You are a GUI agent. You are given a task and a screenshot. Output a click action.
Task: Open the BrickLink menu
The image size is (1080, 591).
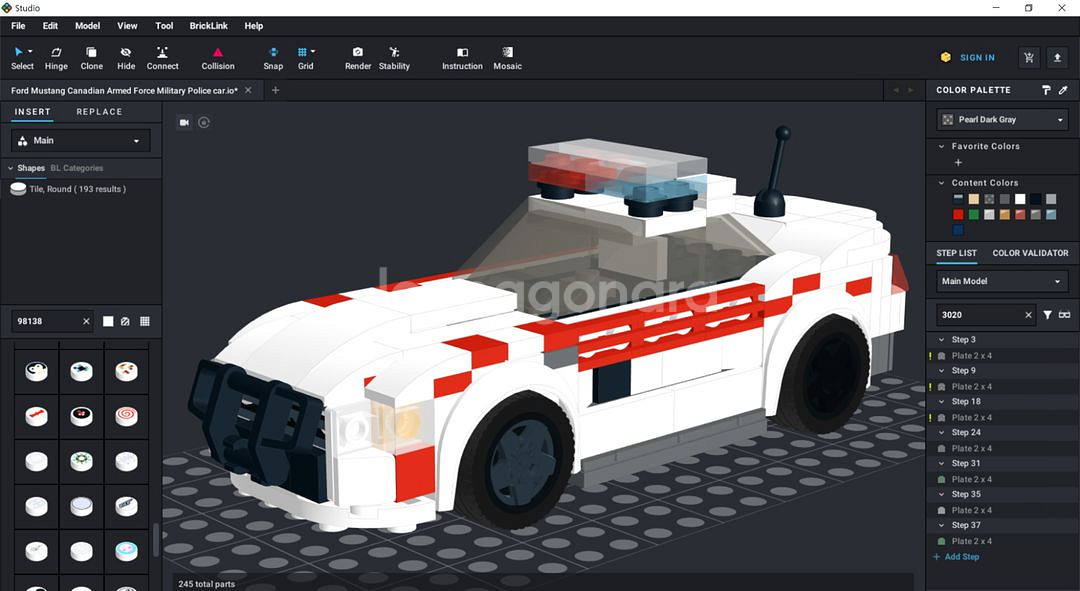click(209, 26)
